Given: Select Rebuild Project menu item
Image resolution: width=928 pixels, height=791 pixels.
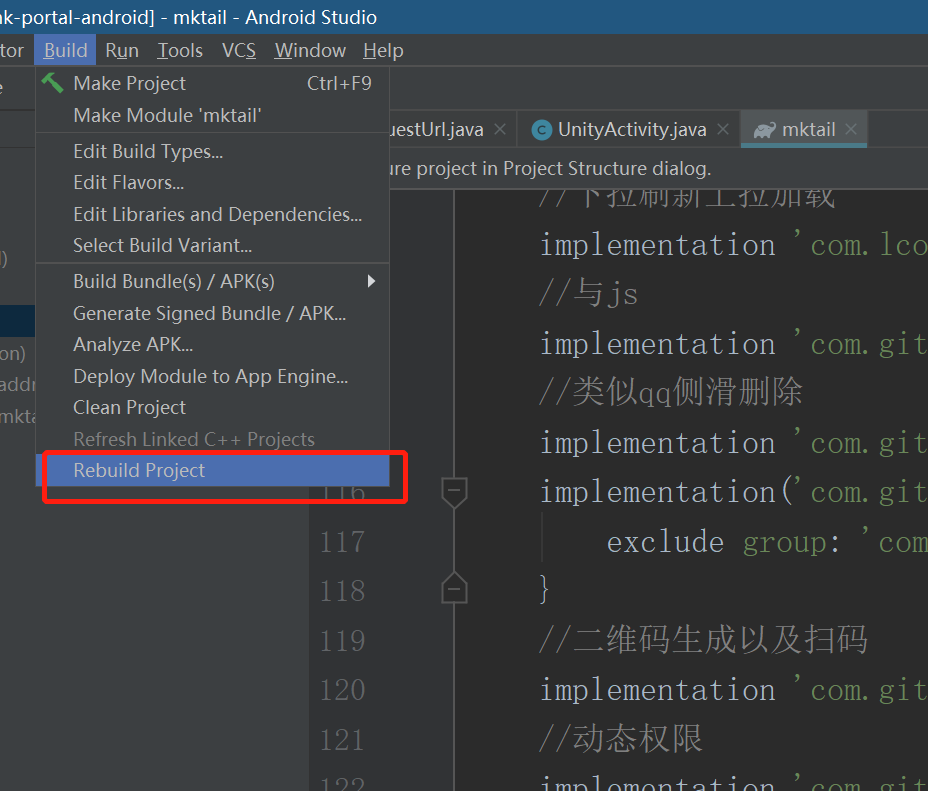Looking at the screenshot, I should (x=212, y=470).
